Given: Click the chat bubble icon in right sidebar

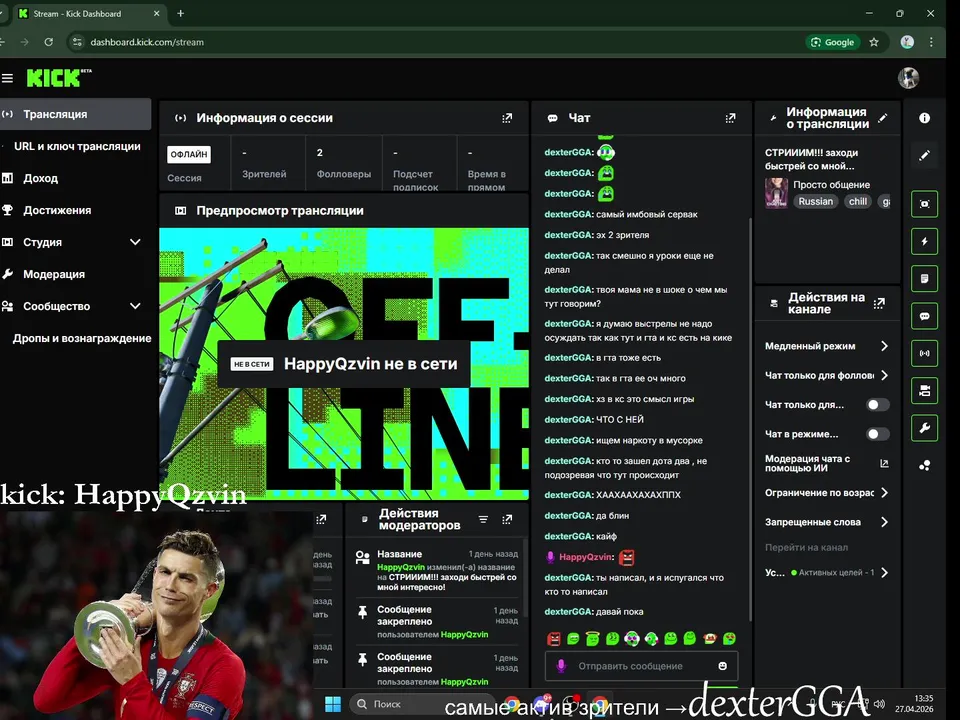Looking at the screenshot, I should click(924, 317).
